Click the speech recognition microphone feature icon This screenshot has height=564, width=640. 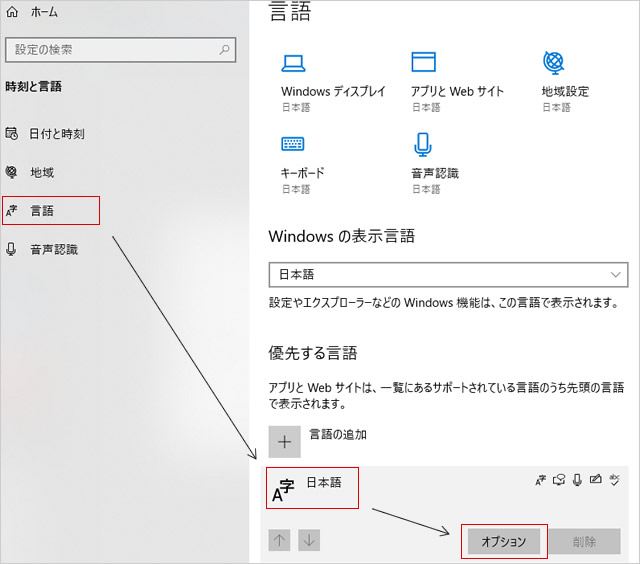point(577,480)
